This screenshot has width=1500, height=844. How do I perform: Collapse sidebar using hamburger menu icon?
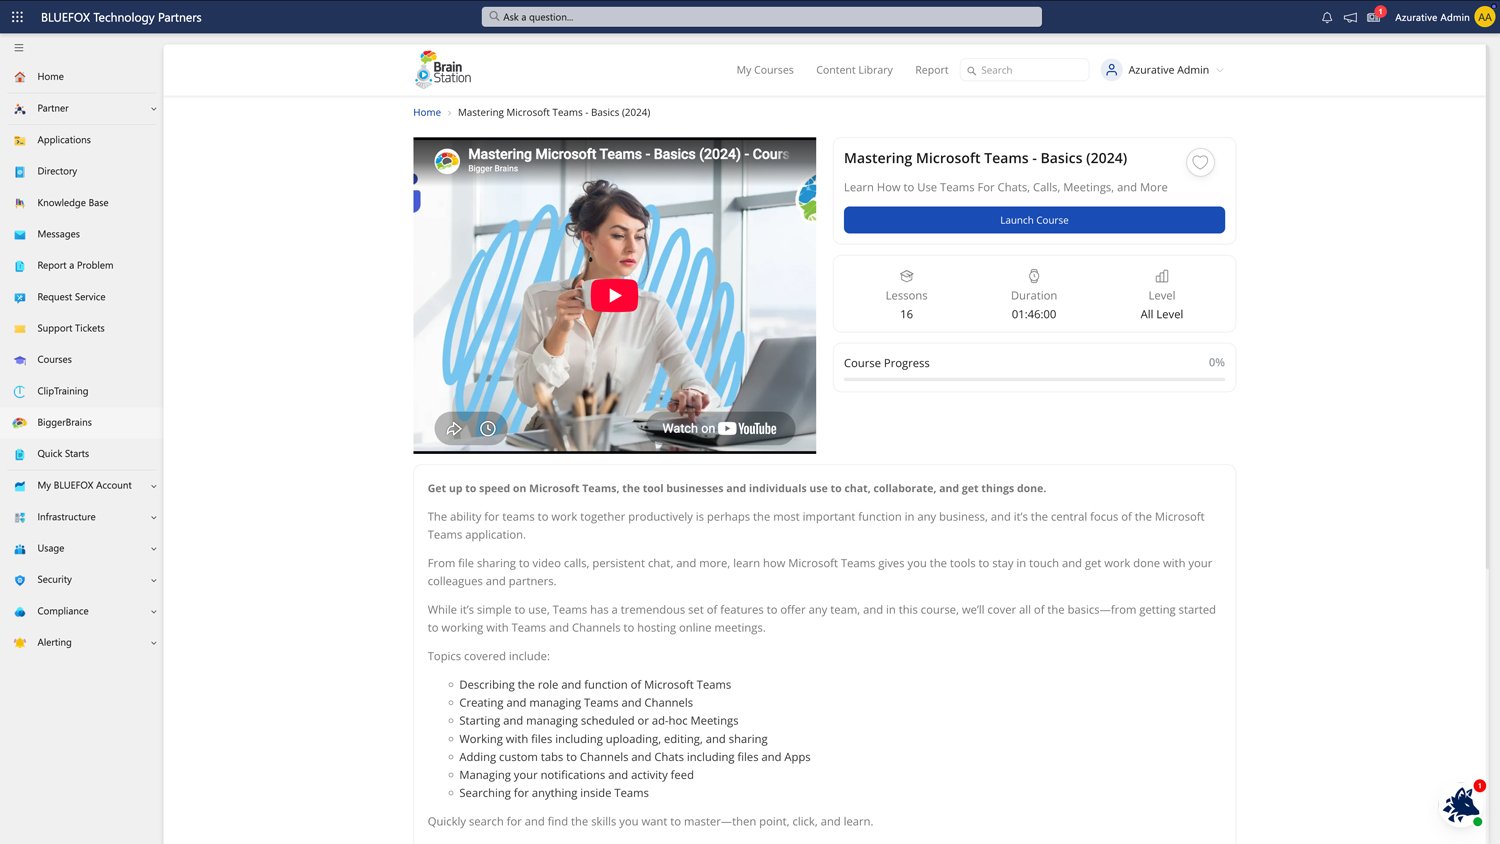click(x=19, y=47)
